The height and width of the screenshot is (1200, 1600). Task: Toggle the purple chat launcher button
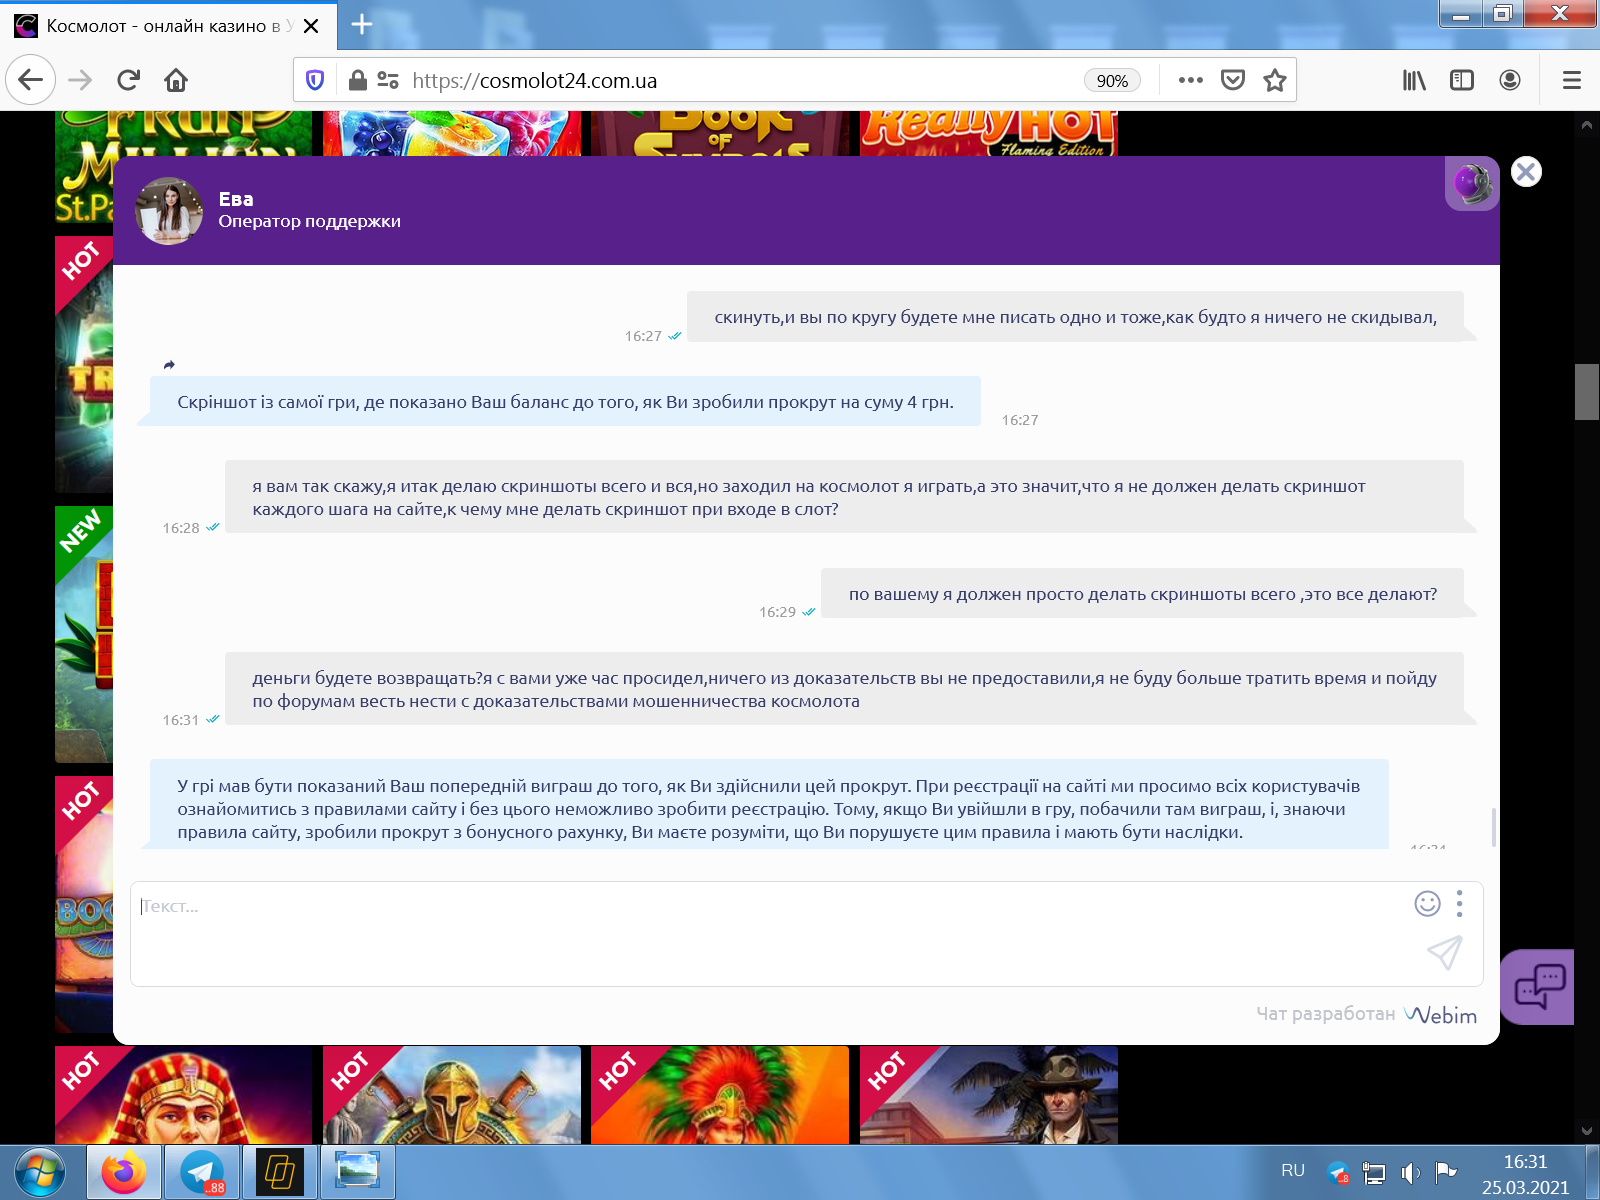point(1537,987)
